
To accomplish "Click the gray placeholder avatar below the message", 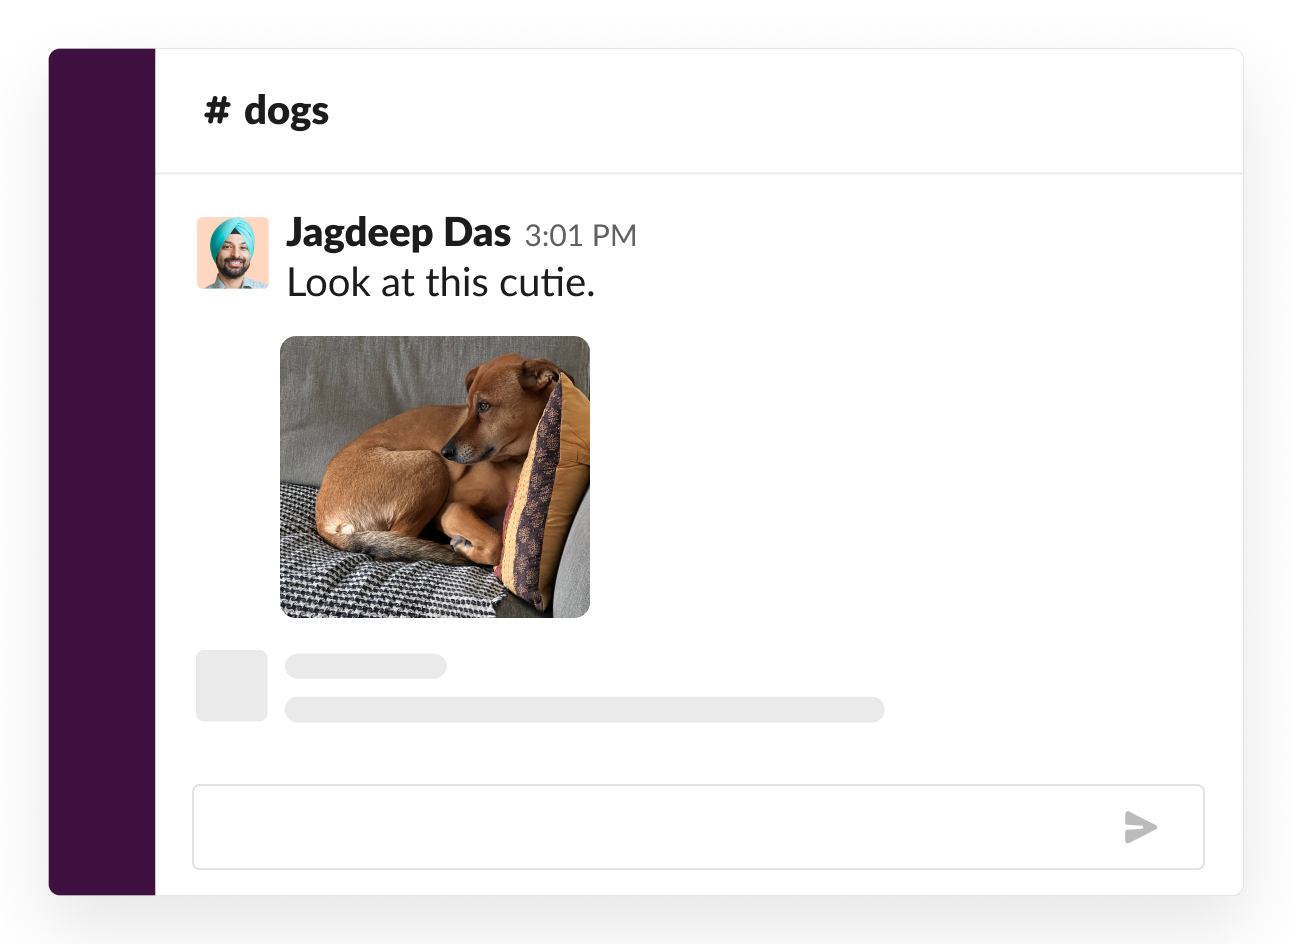I will pos(231,686).
